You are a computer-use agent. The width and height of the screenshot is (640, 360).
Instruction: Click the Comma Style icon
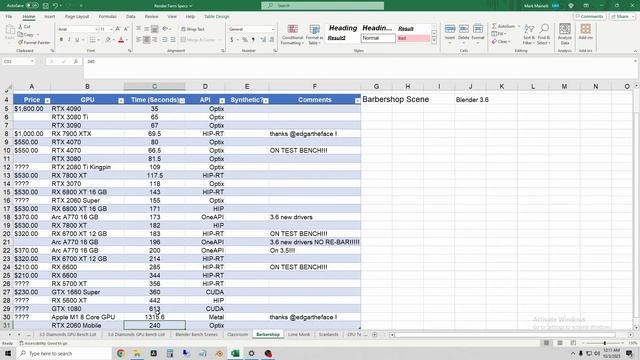[253, 40]
